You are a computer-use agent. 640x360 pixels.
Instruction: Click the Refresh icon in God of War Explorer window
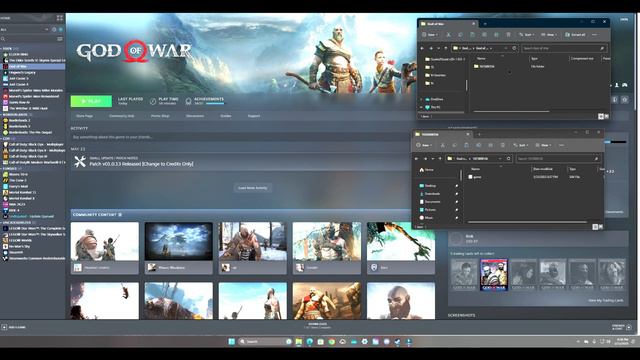click(x=514, y=48)
